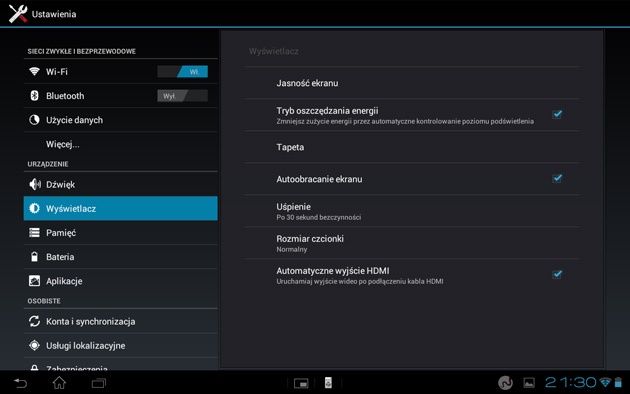Screen dimensions: 630x394
Task: Turn on the Bluetooth switch
Action: (182, 96)
